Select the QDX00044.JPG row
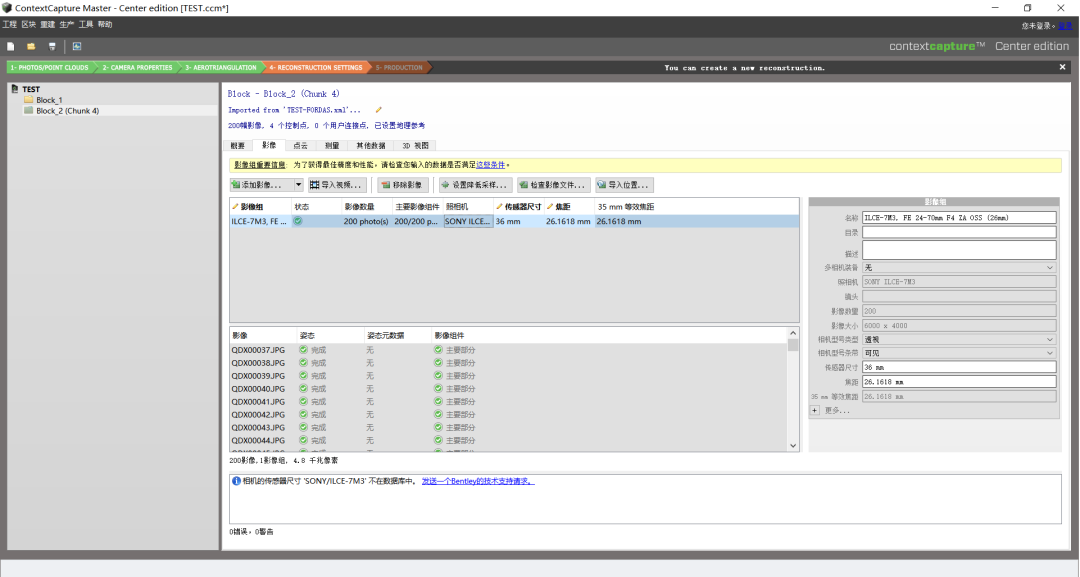The height and width of the screenshot is (577, 1080). 508,441
